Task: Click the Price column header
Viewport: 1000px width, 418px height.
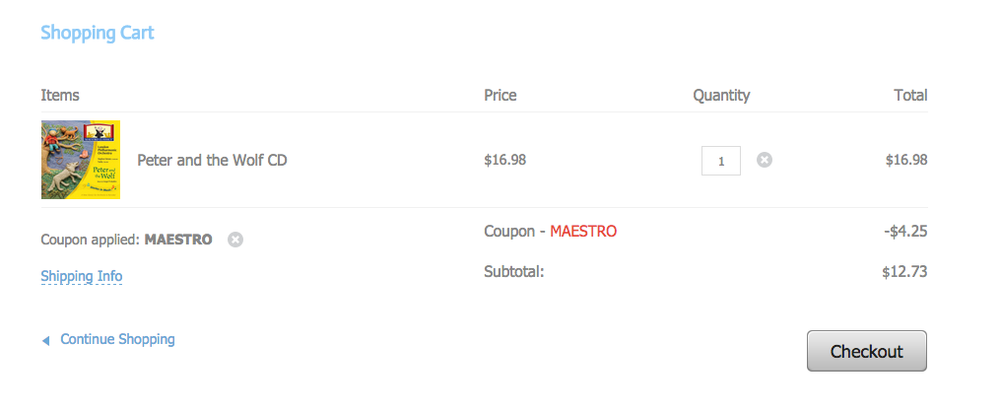Action: [500, 96]
